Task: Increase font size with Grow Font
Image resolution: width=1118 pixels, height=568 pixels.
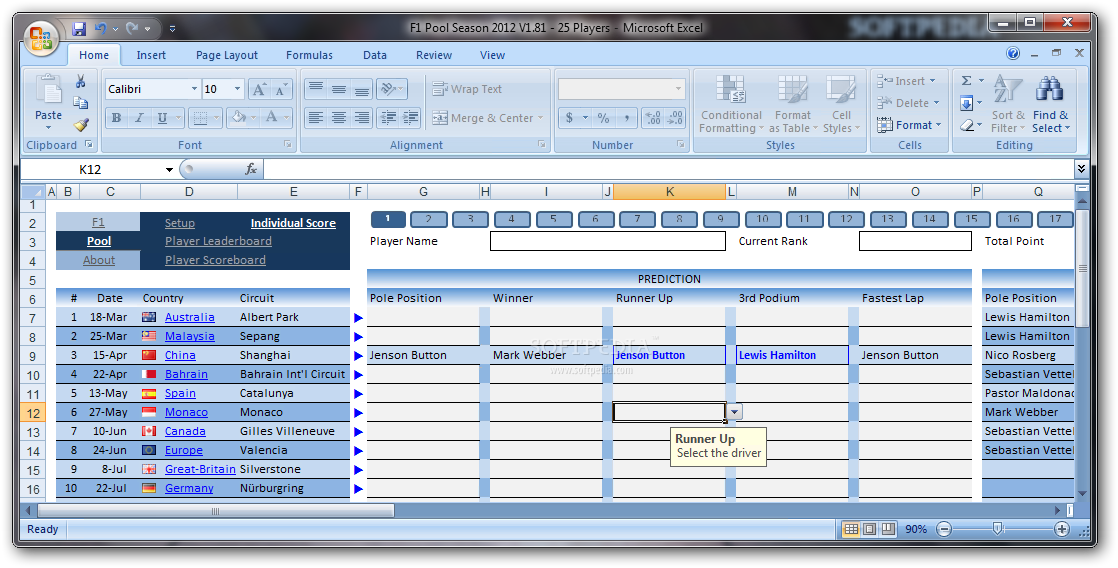Action: pos(259,89)
